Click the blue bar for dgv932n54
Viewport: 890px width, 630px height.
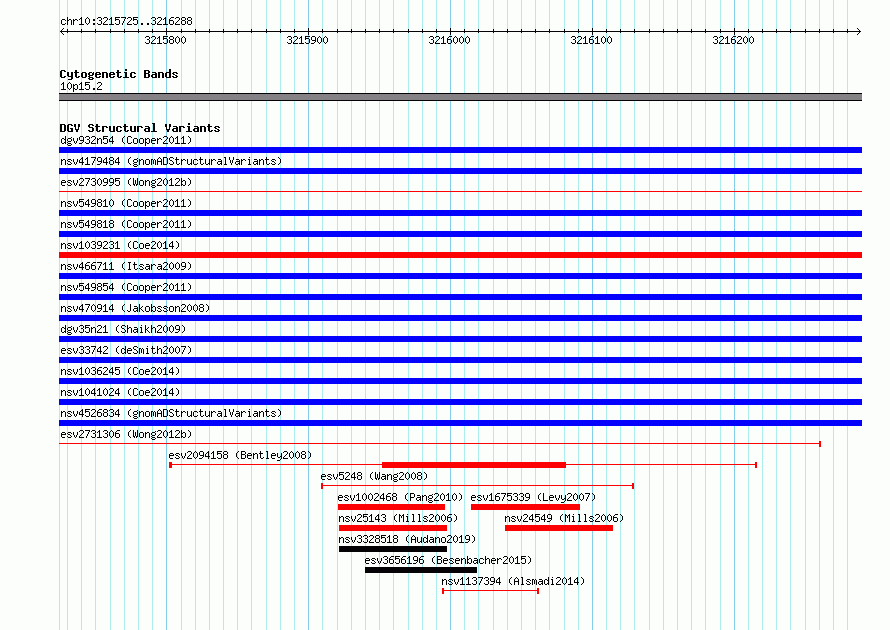point(460,150)
